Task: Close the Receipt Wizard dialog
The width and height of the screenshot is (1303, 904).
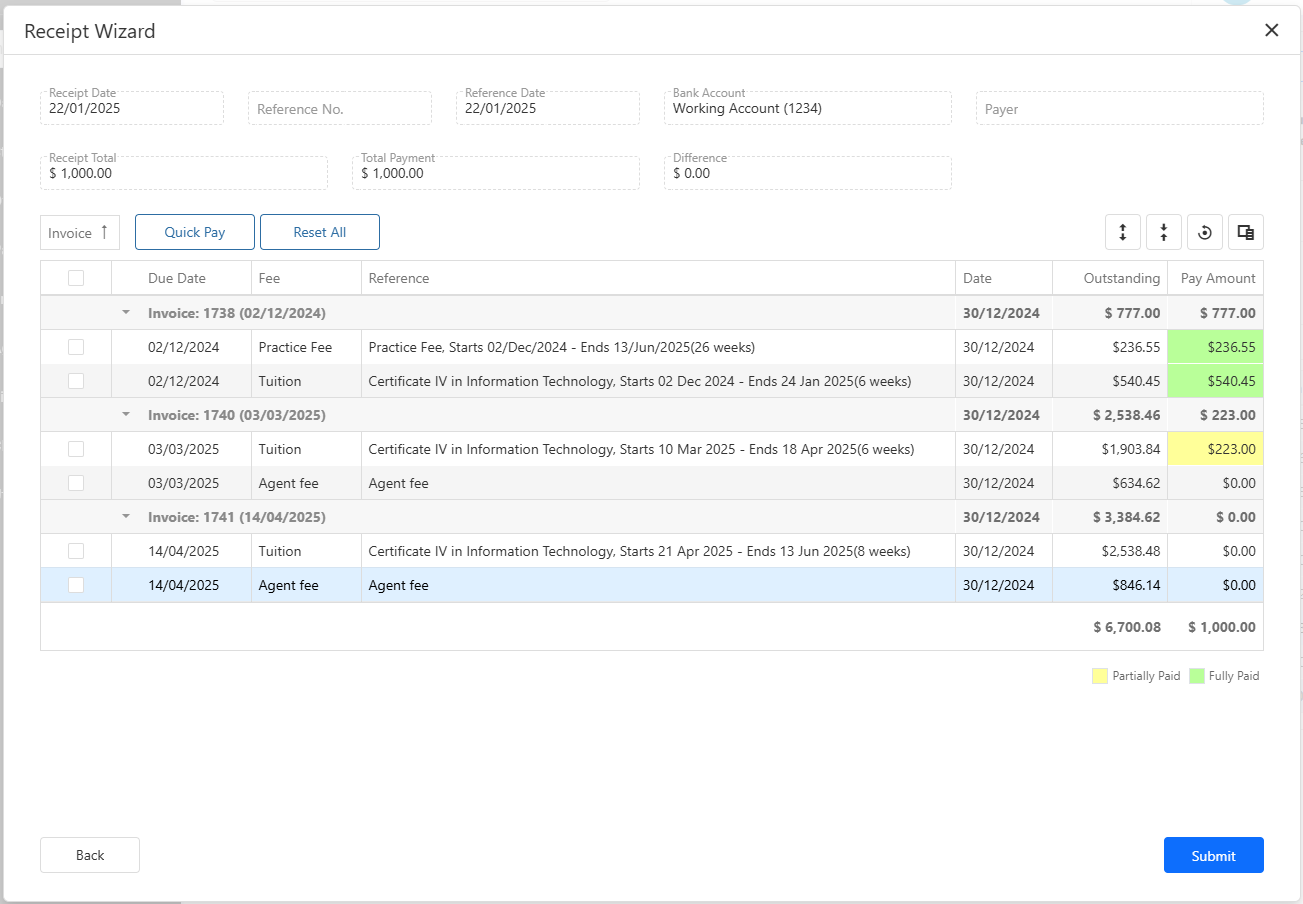Action: (1271, 30)
